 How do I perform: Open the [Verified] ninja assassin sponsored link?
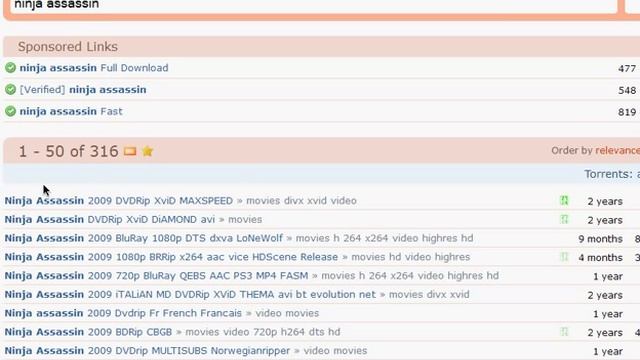point(83,89)
